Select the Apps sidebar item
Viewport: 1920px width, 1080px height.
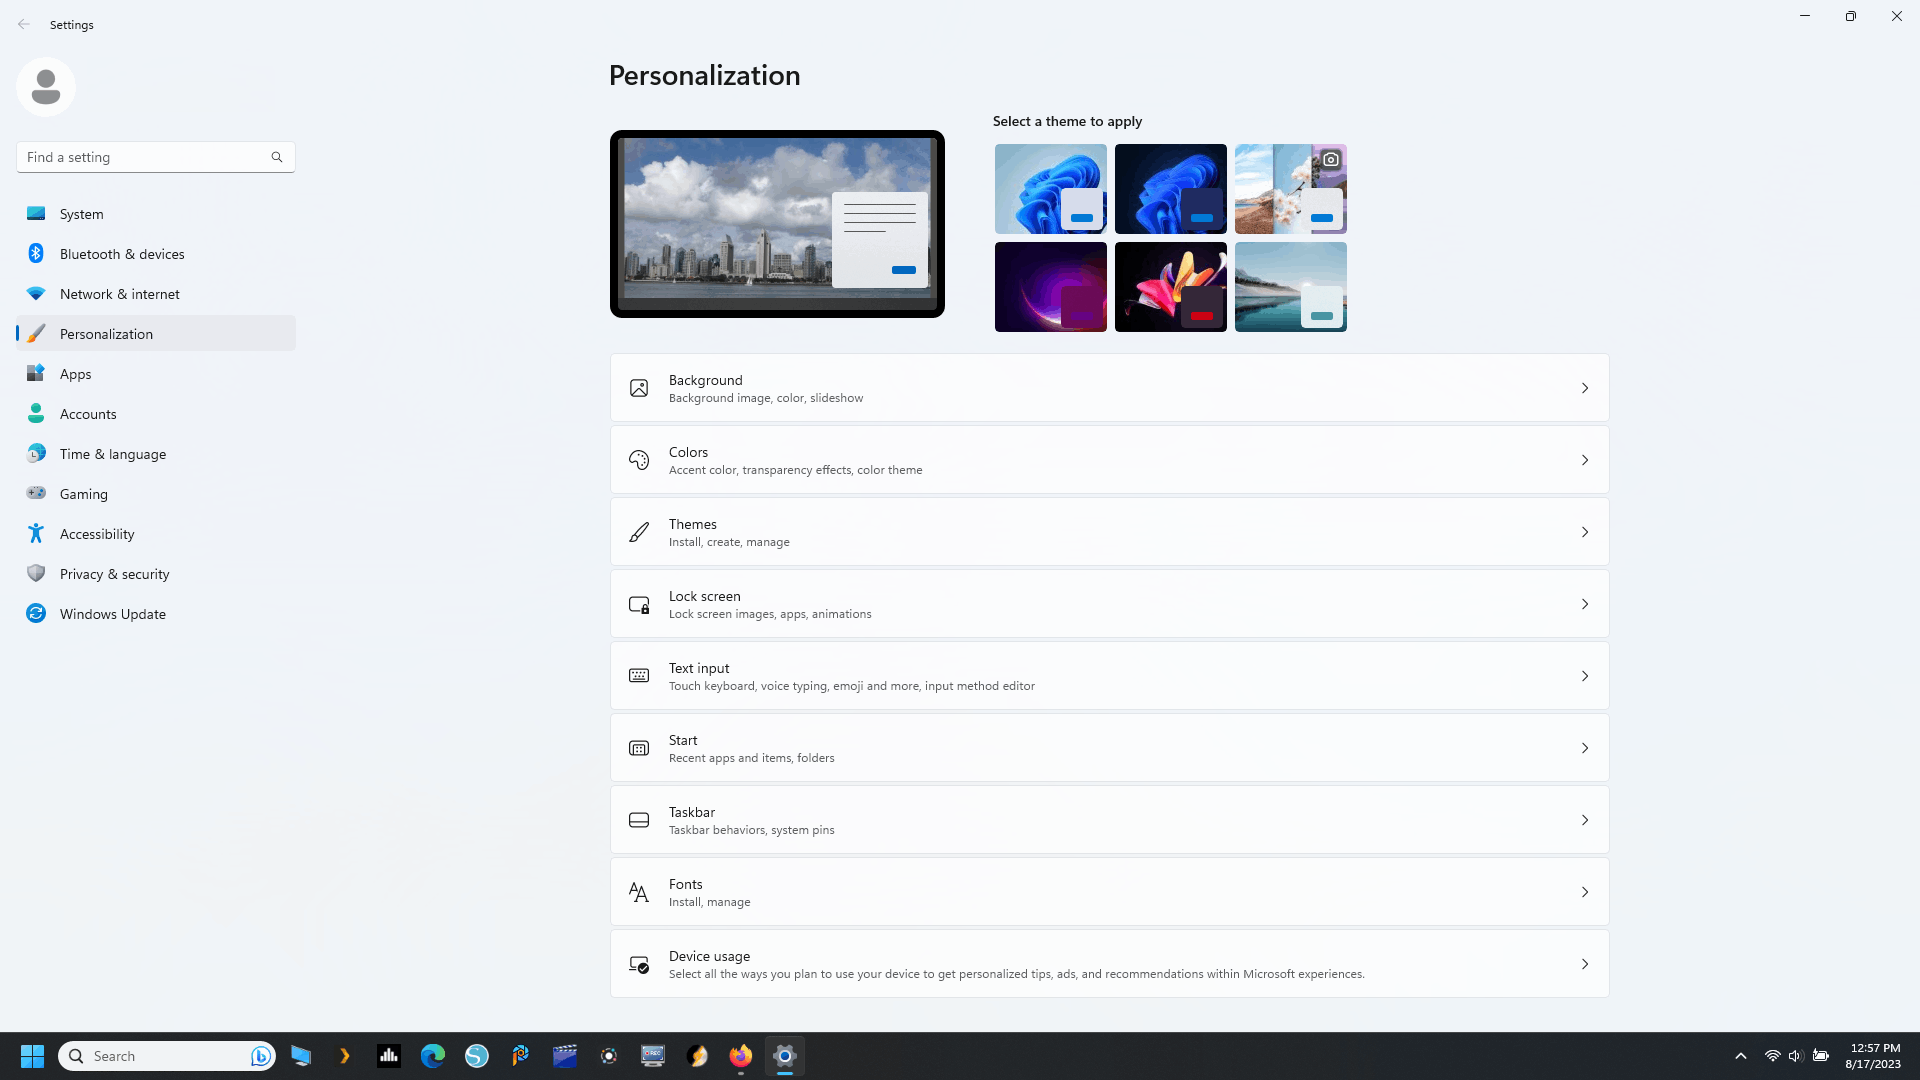[x=76, y=374]
